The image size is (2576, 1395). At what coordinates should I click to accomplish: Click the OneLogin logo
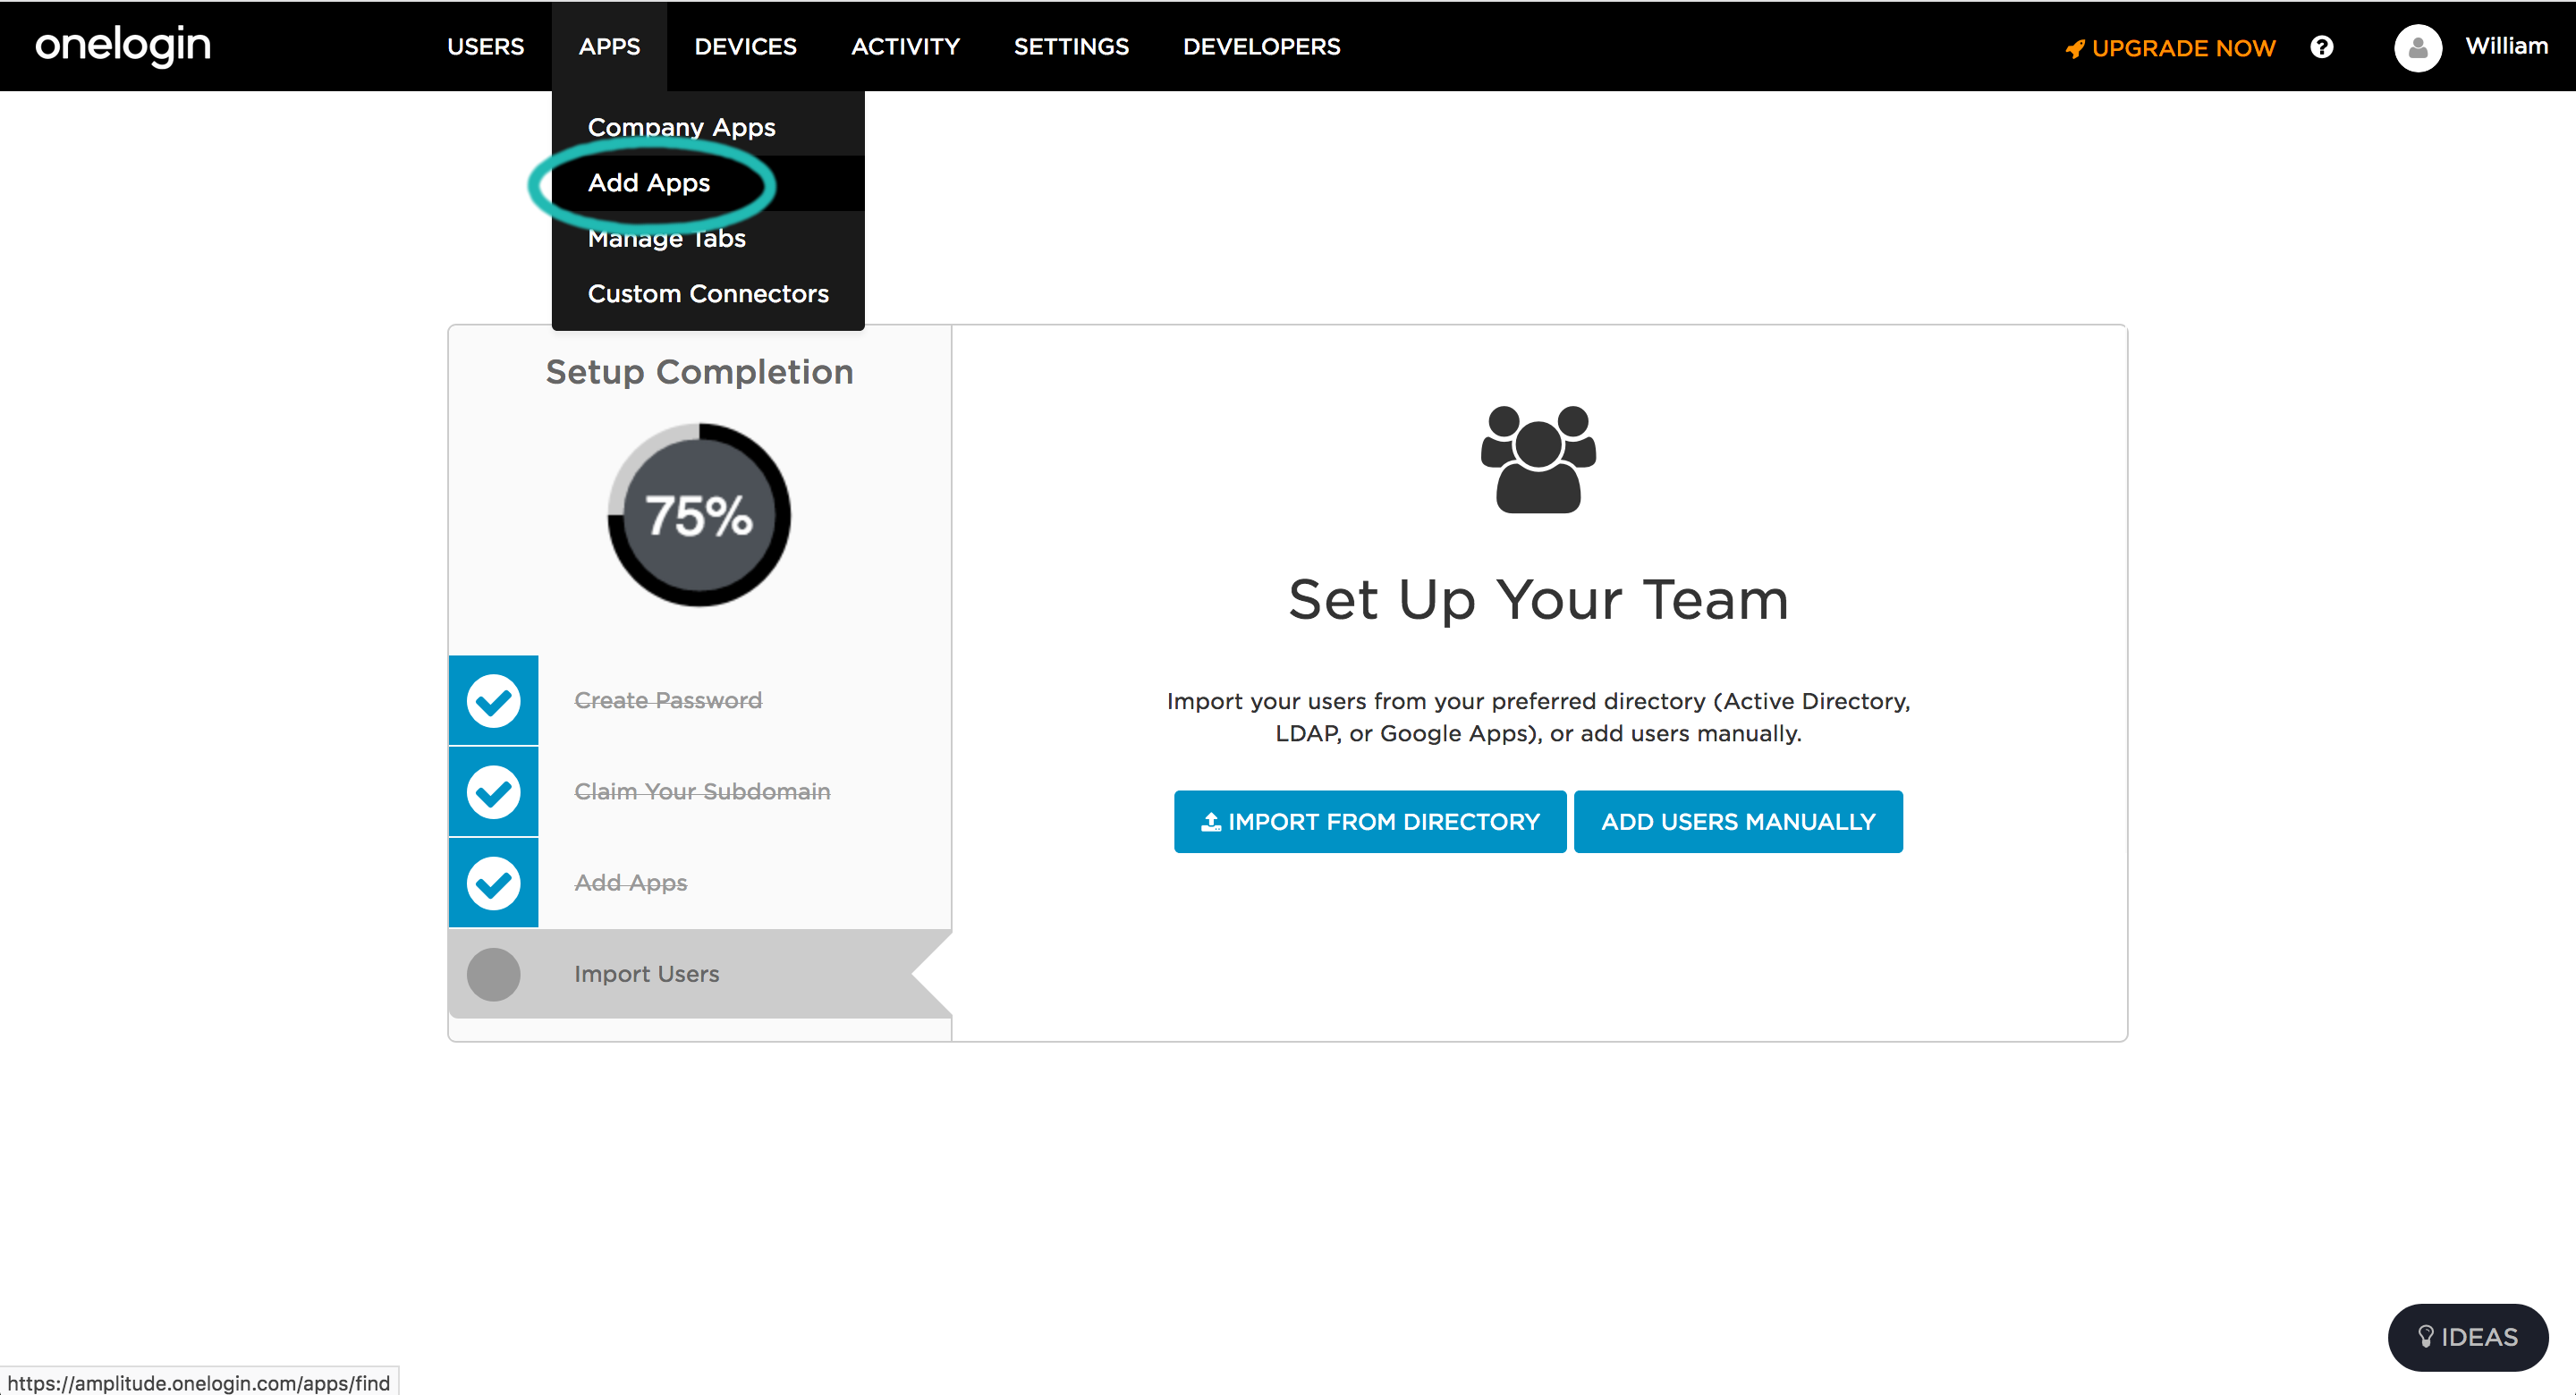pos(123,46)
